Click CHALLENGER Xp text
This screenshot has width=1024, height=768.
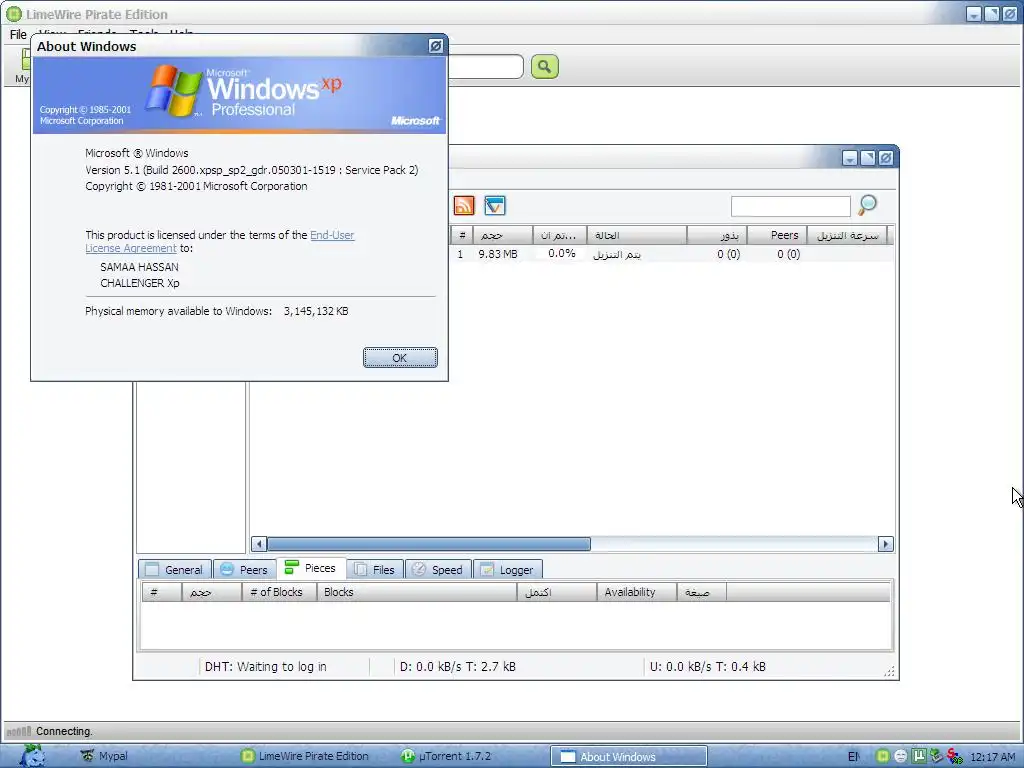coord(140,283)
